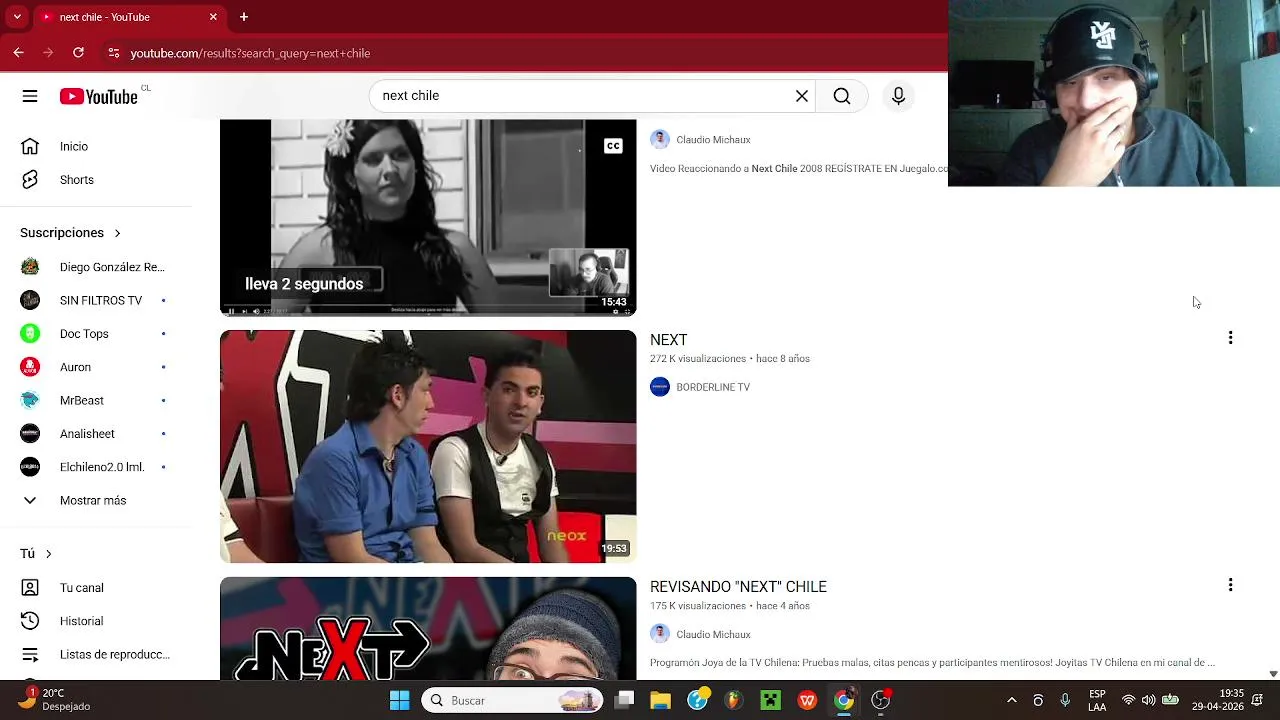Viewport: 1280px width, 720px height.
Task: Close the 'next chile - YouTube' tab
Action: (213, 17)
